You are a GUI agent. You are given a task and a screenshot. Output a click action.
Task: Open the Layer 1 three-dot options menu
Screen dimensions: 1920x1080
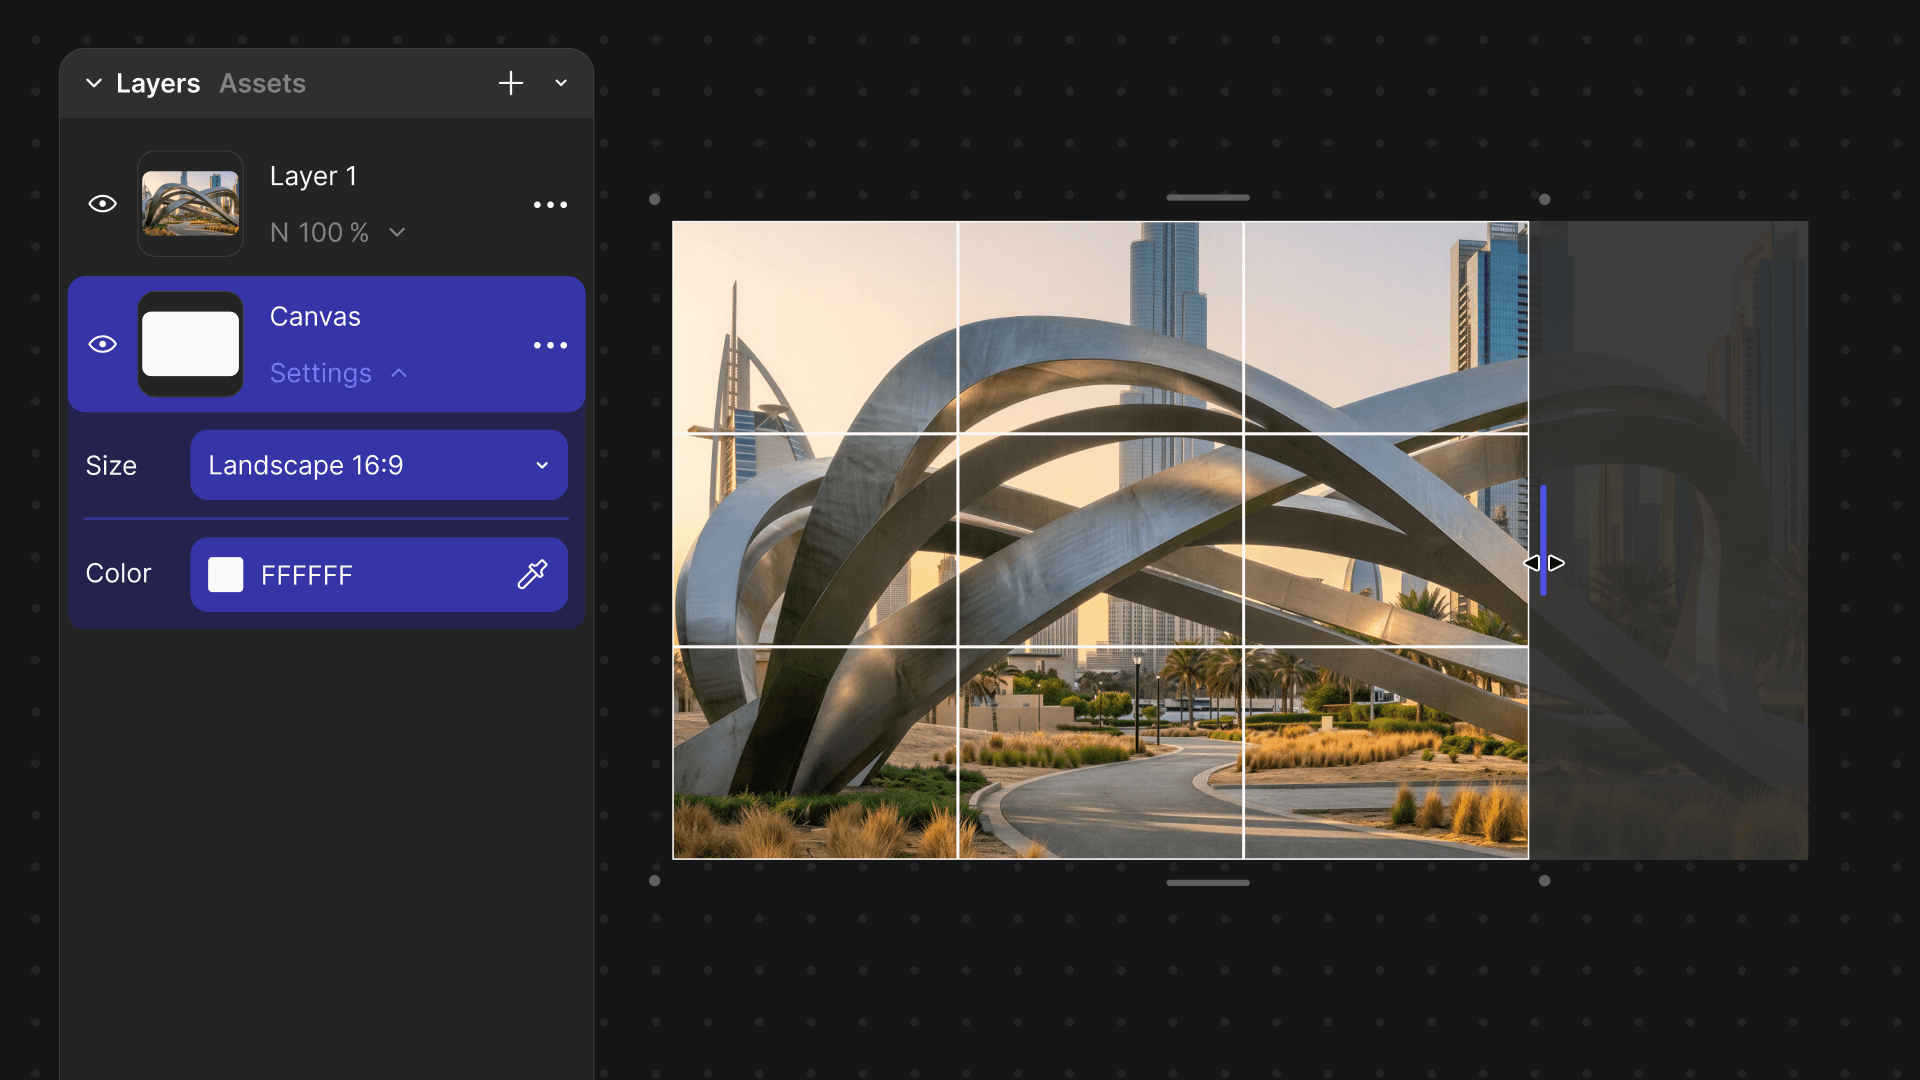click(550, 205)
